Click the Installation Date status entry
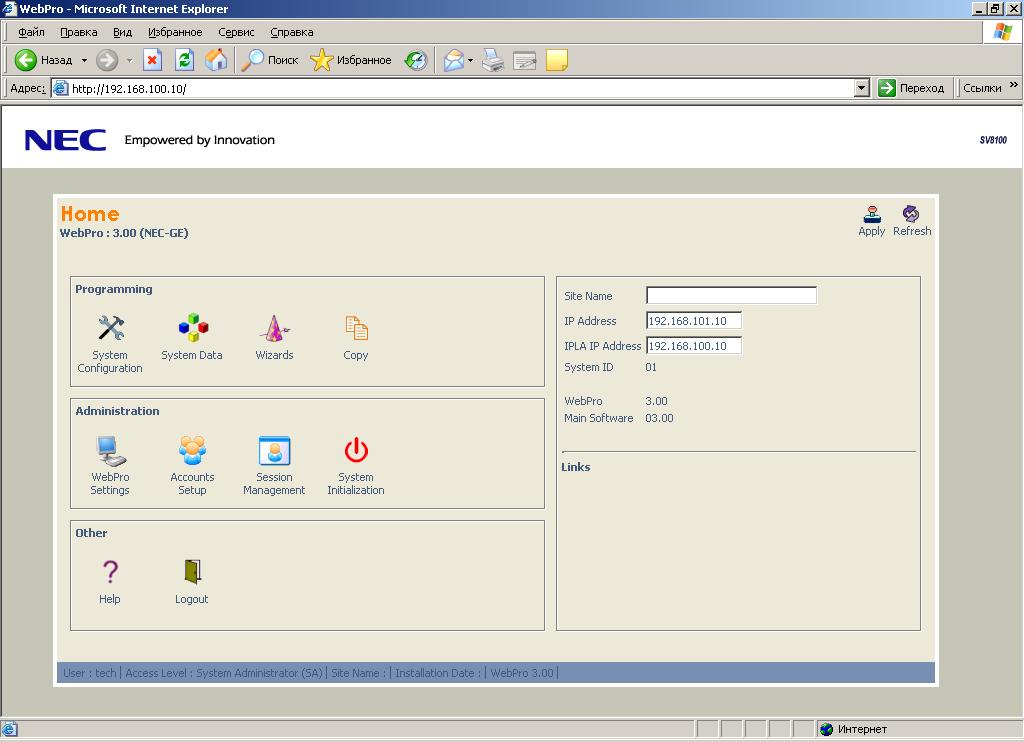This screenshot has width=1024, height=742. (438, 673)
